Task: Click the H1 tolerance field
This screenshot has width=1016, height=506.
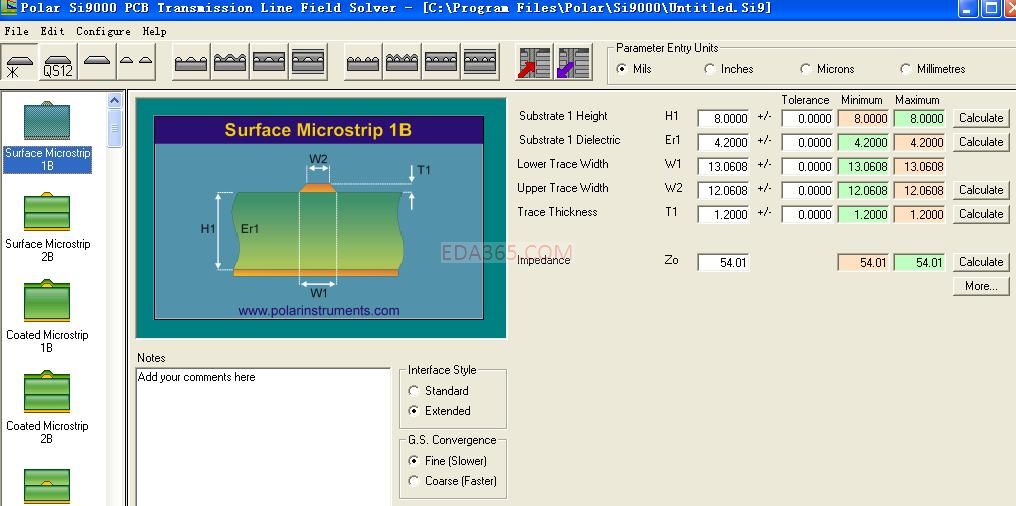Action: click(807, 119)
